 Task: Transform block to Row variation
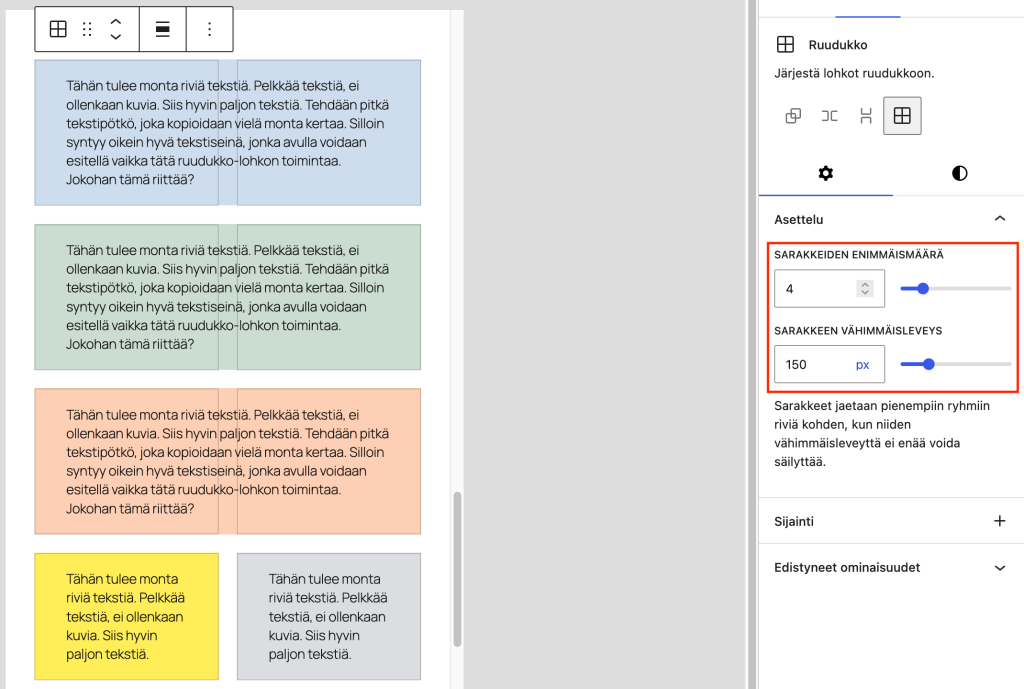click(829, 116)
